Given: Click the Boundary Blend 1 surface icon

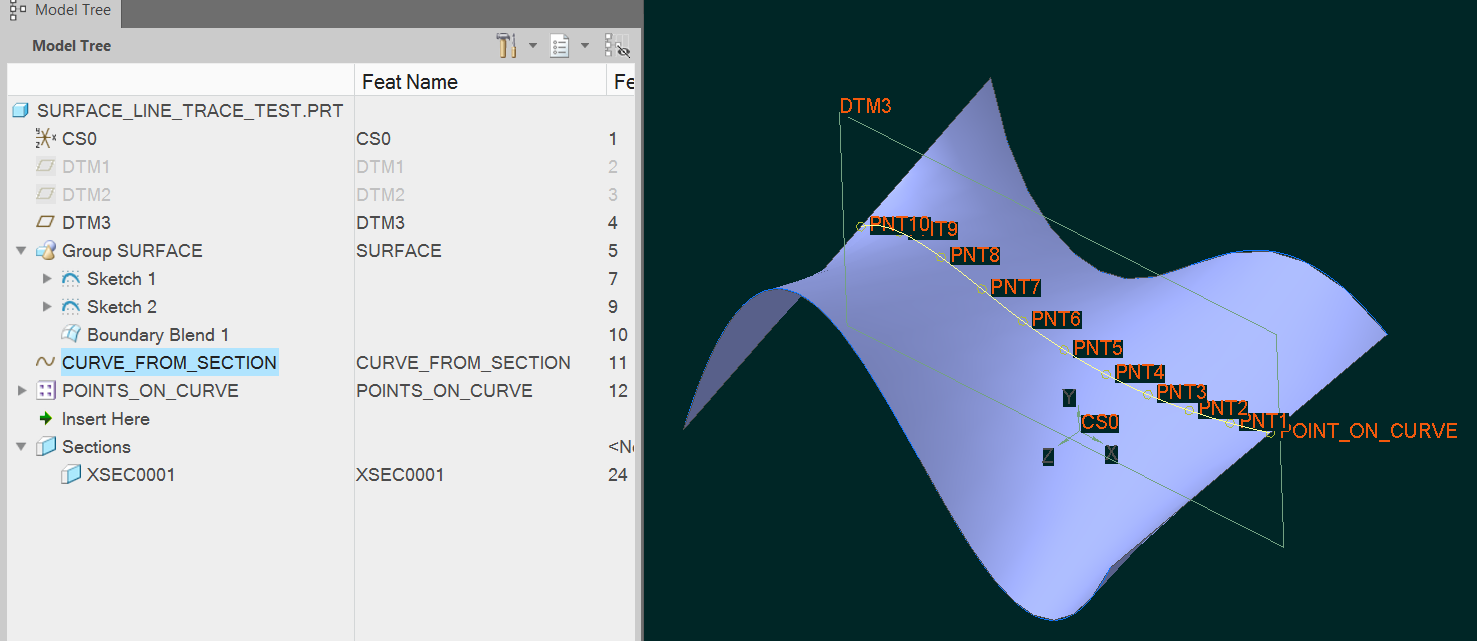Looking at the screenshot, I should pos(70,335).
